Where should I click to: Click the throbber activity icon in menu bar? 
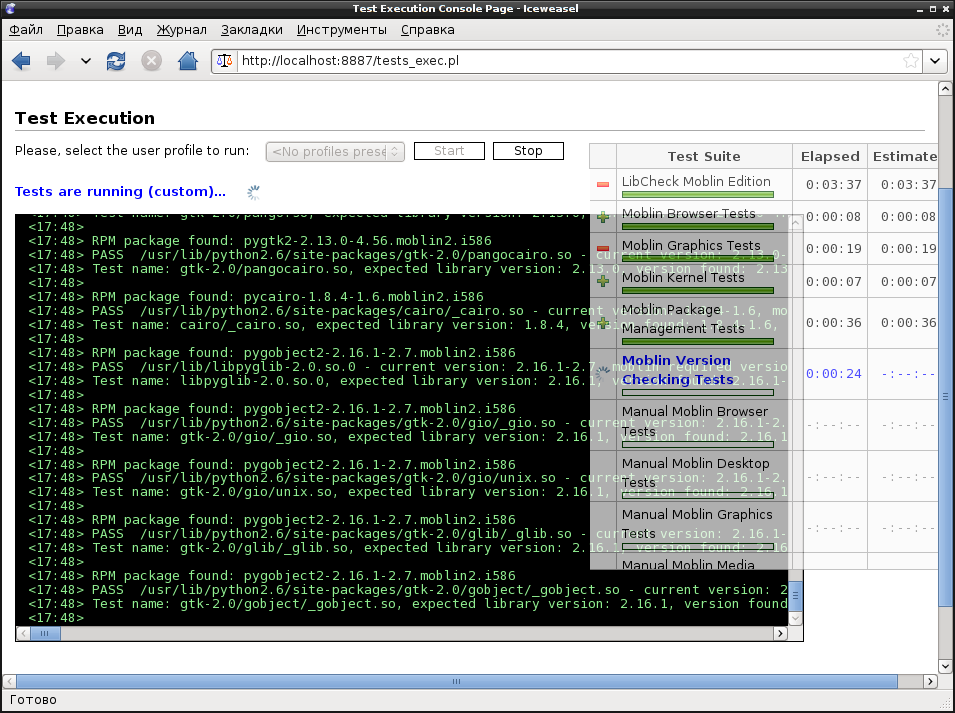click(942, 30)
